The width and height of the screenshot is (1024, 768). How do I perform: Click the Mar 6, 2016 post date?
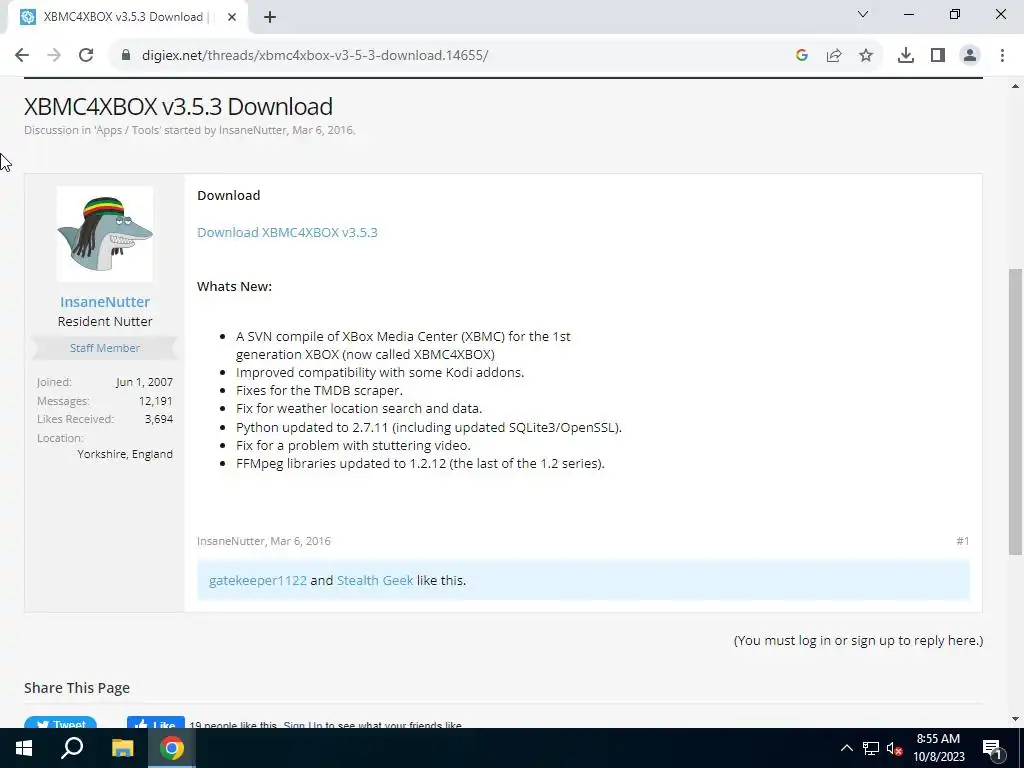(x=300, y=541)
